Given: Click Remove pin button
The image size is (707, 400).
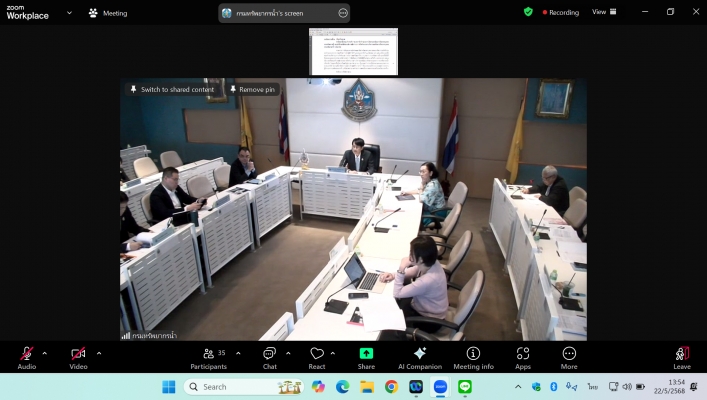Looking at the screenshot, I should (x=252, y=89).
